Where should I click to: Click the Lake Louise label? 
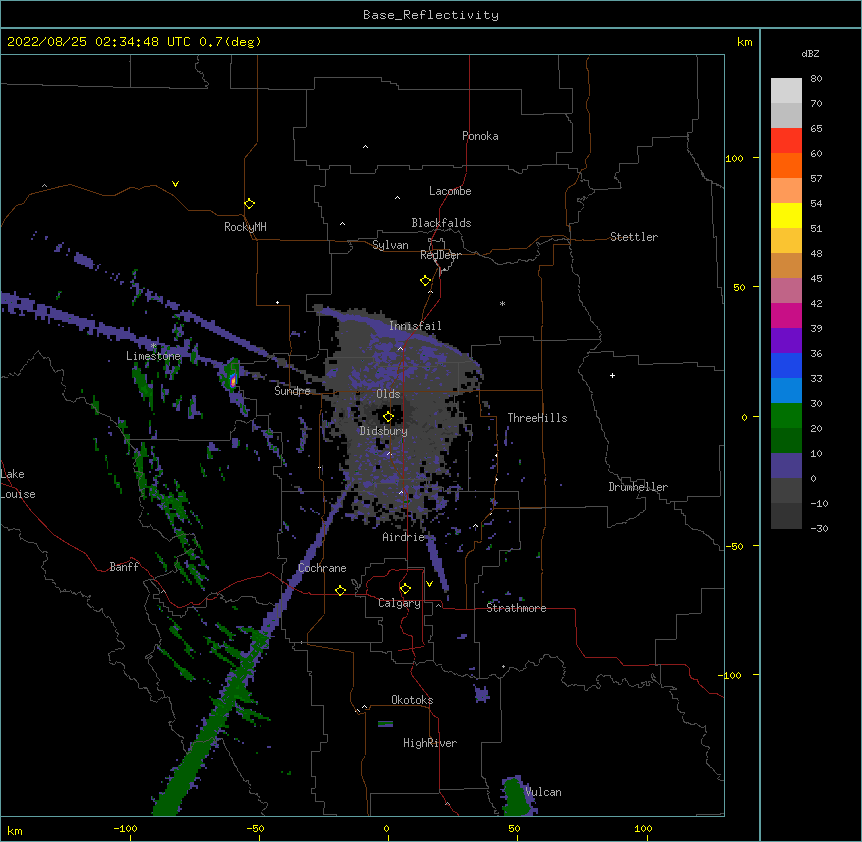[x=16, y=484]
